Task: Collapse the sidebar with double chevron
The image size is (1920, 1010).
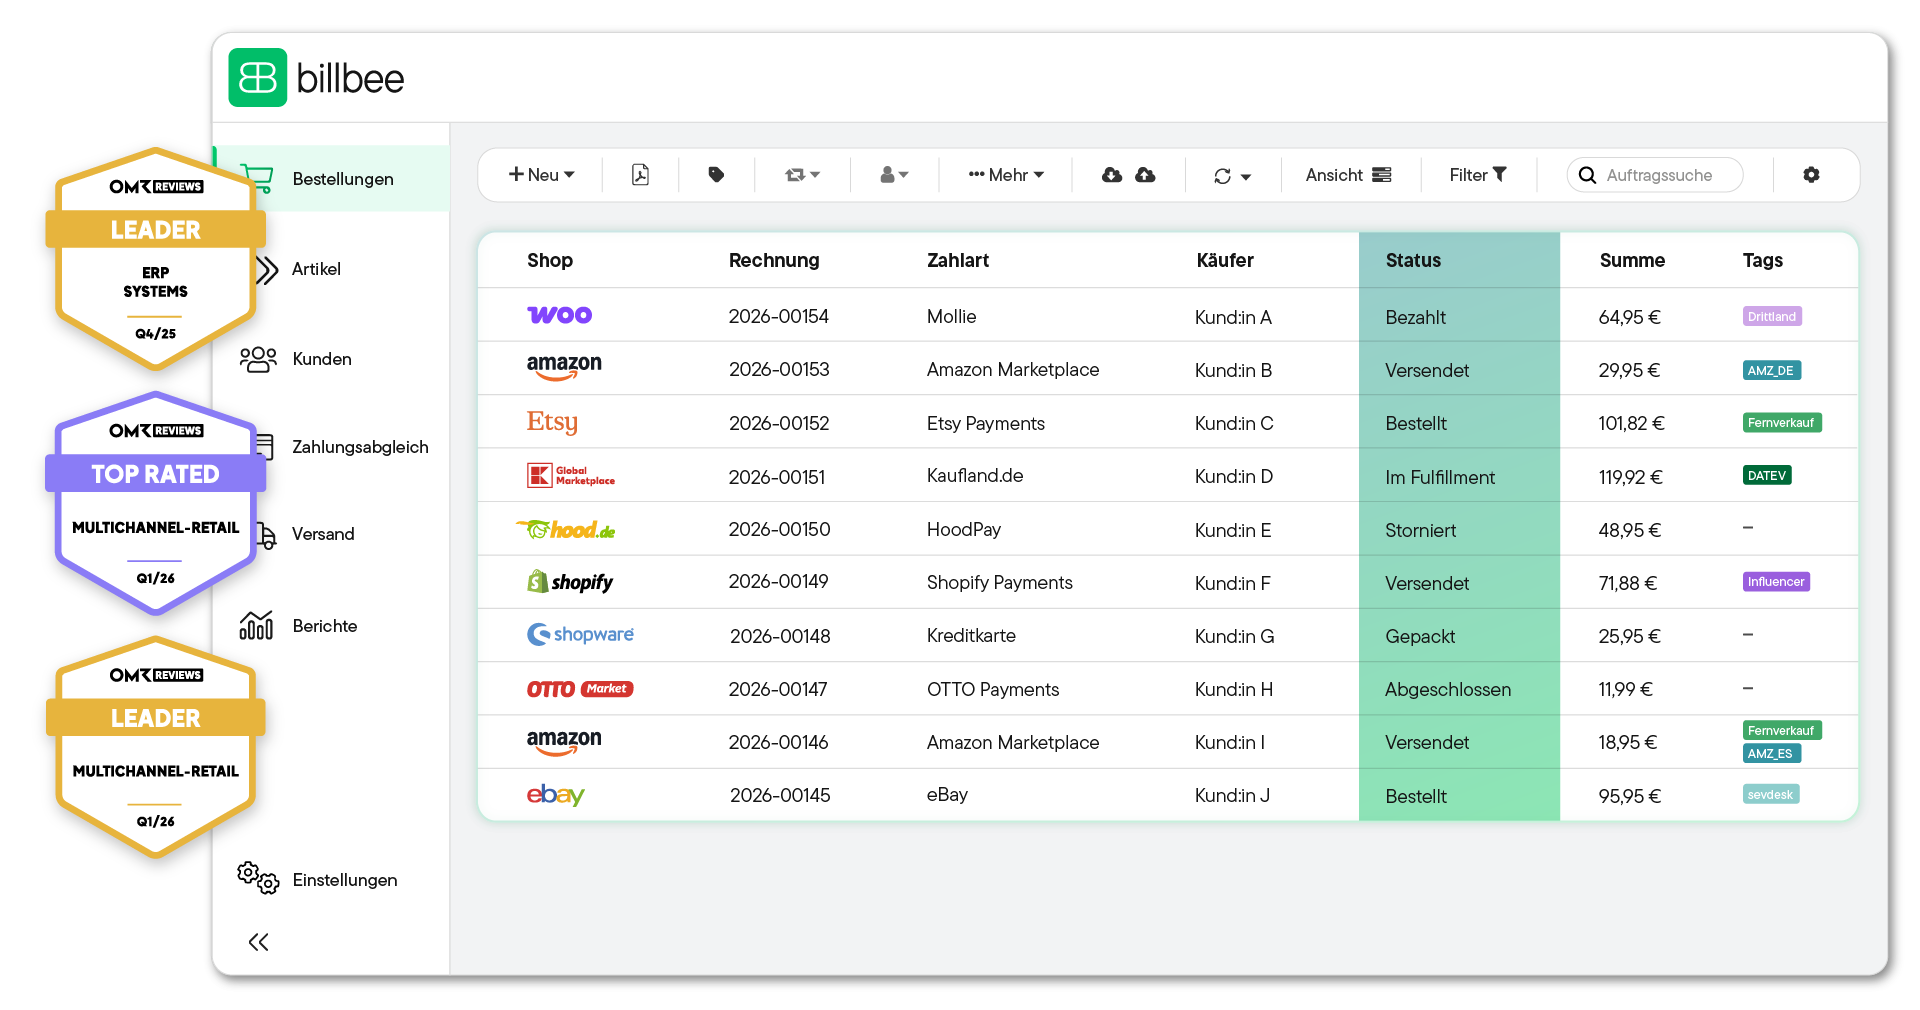Action: 258,942
